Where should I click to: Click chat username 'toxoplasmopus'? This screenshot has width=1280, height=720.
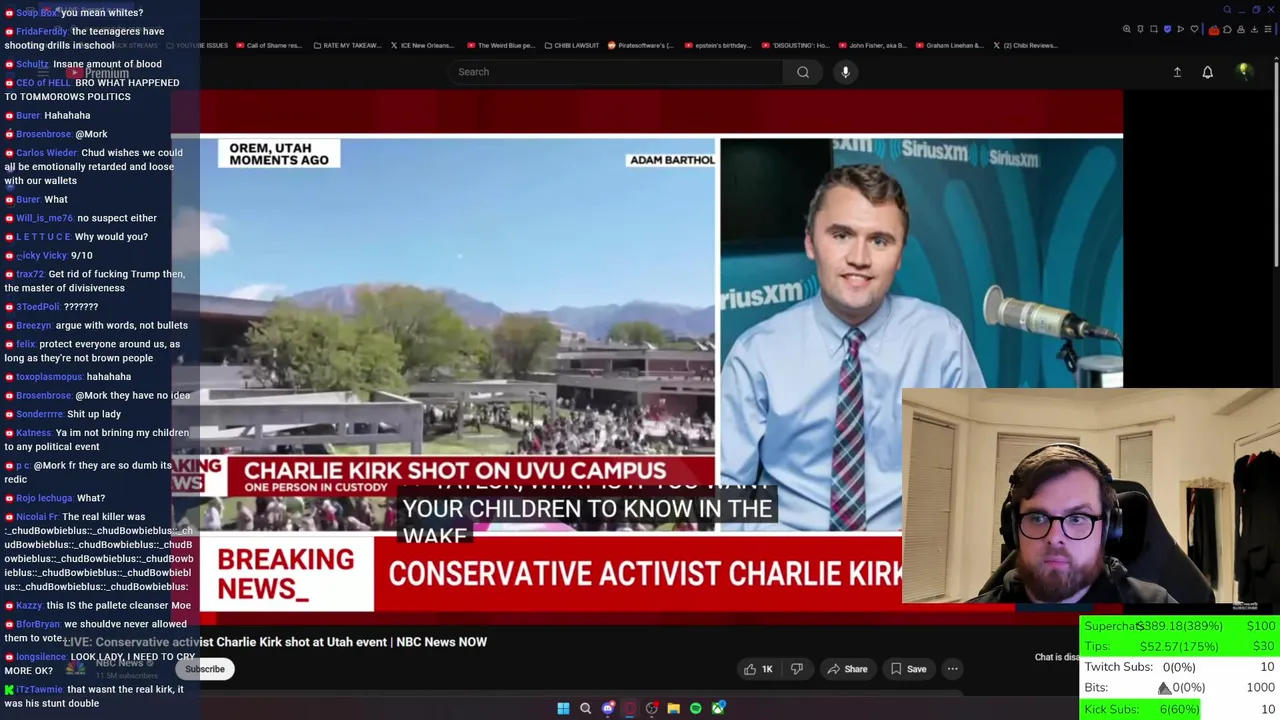[49, 377]
